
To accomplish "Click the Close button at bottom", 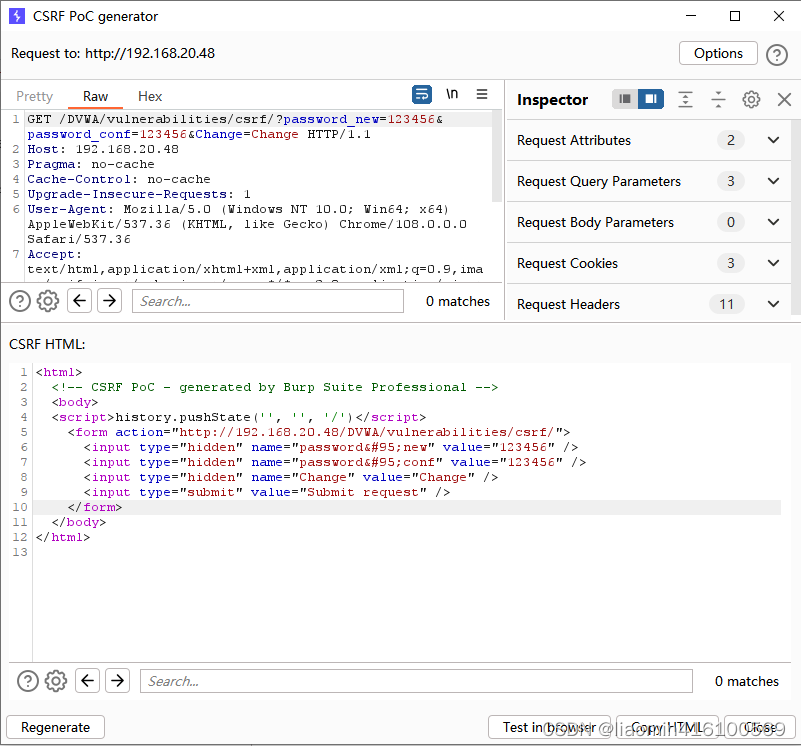I will coord(760,727).
